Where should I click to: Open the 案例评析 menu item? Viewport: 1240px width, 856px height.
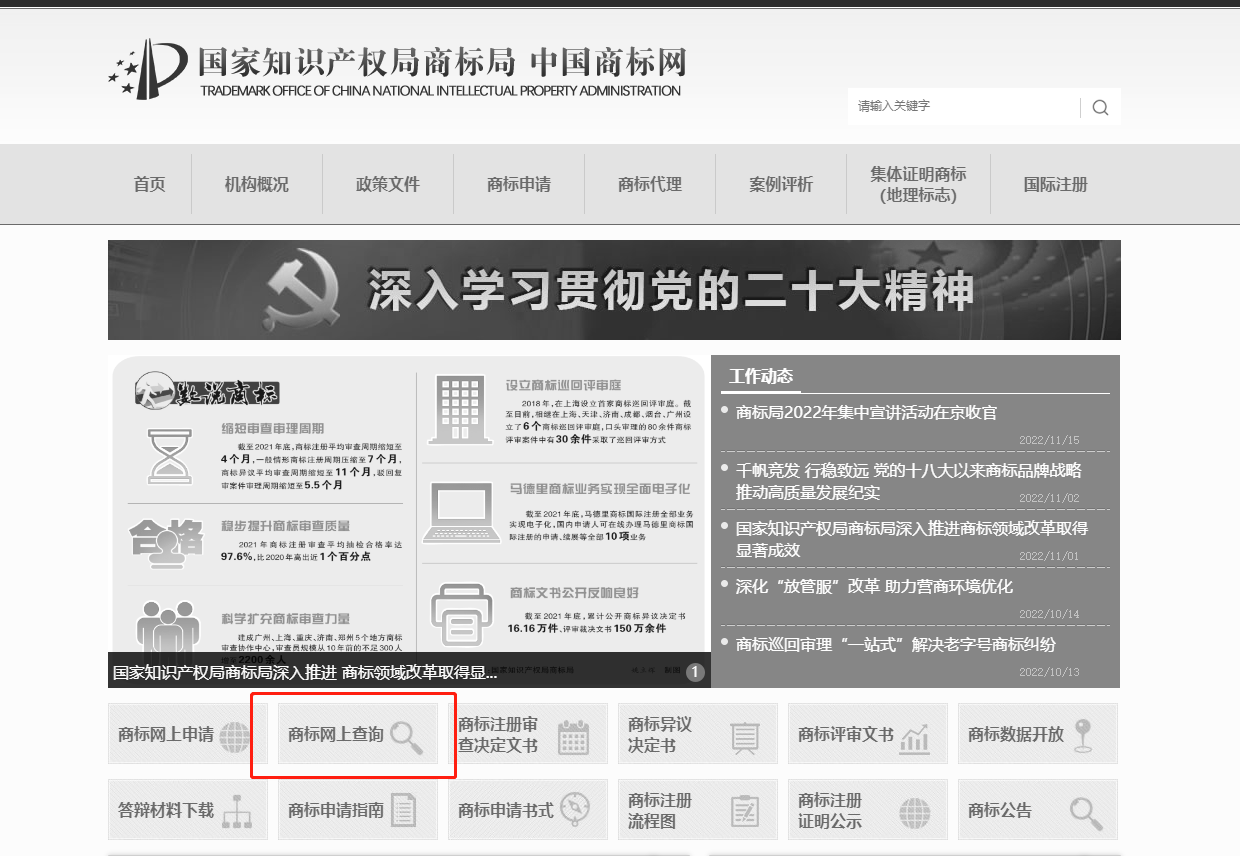point(780,184)
